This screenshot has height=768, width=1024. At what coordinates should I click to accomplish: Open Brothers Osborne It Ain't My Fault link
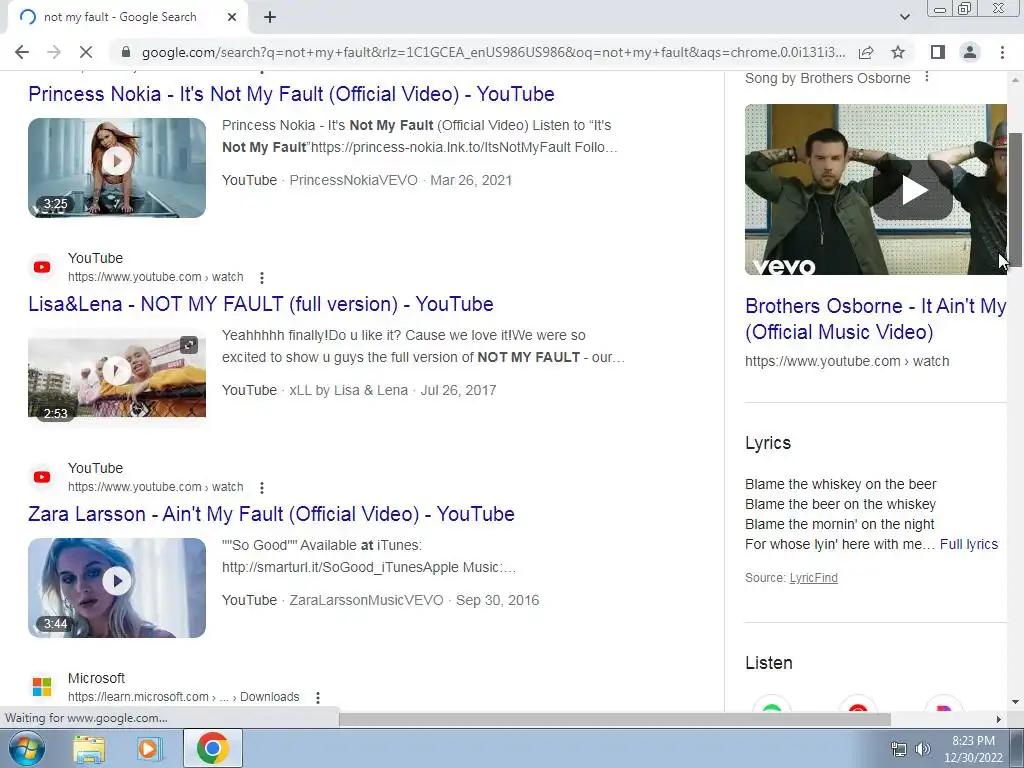coord(876,319)
